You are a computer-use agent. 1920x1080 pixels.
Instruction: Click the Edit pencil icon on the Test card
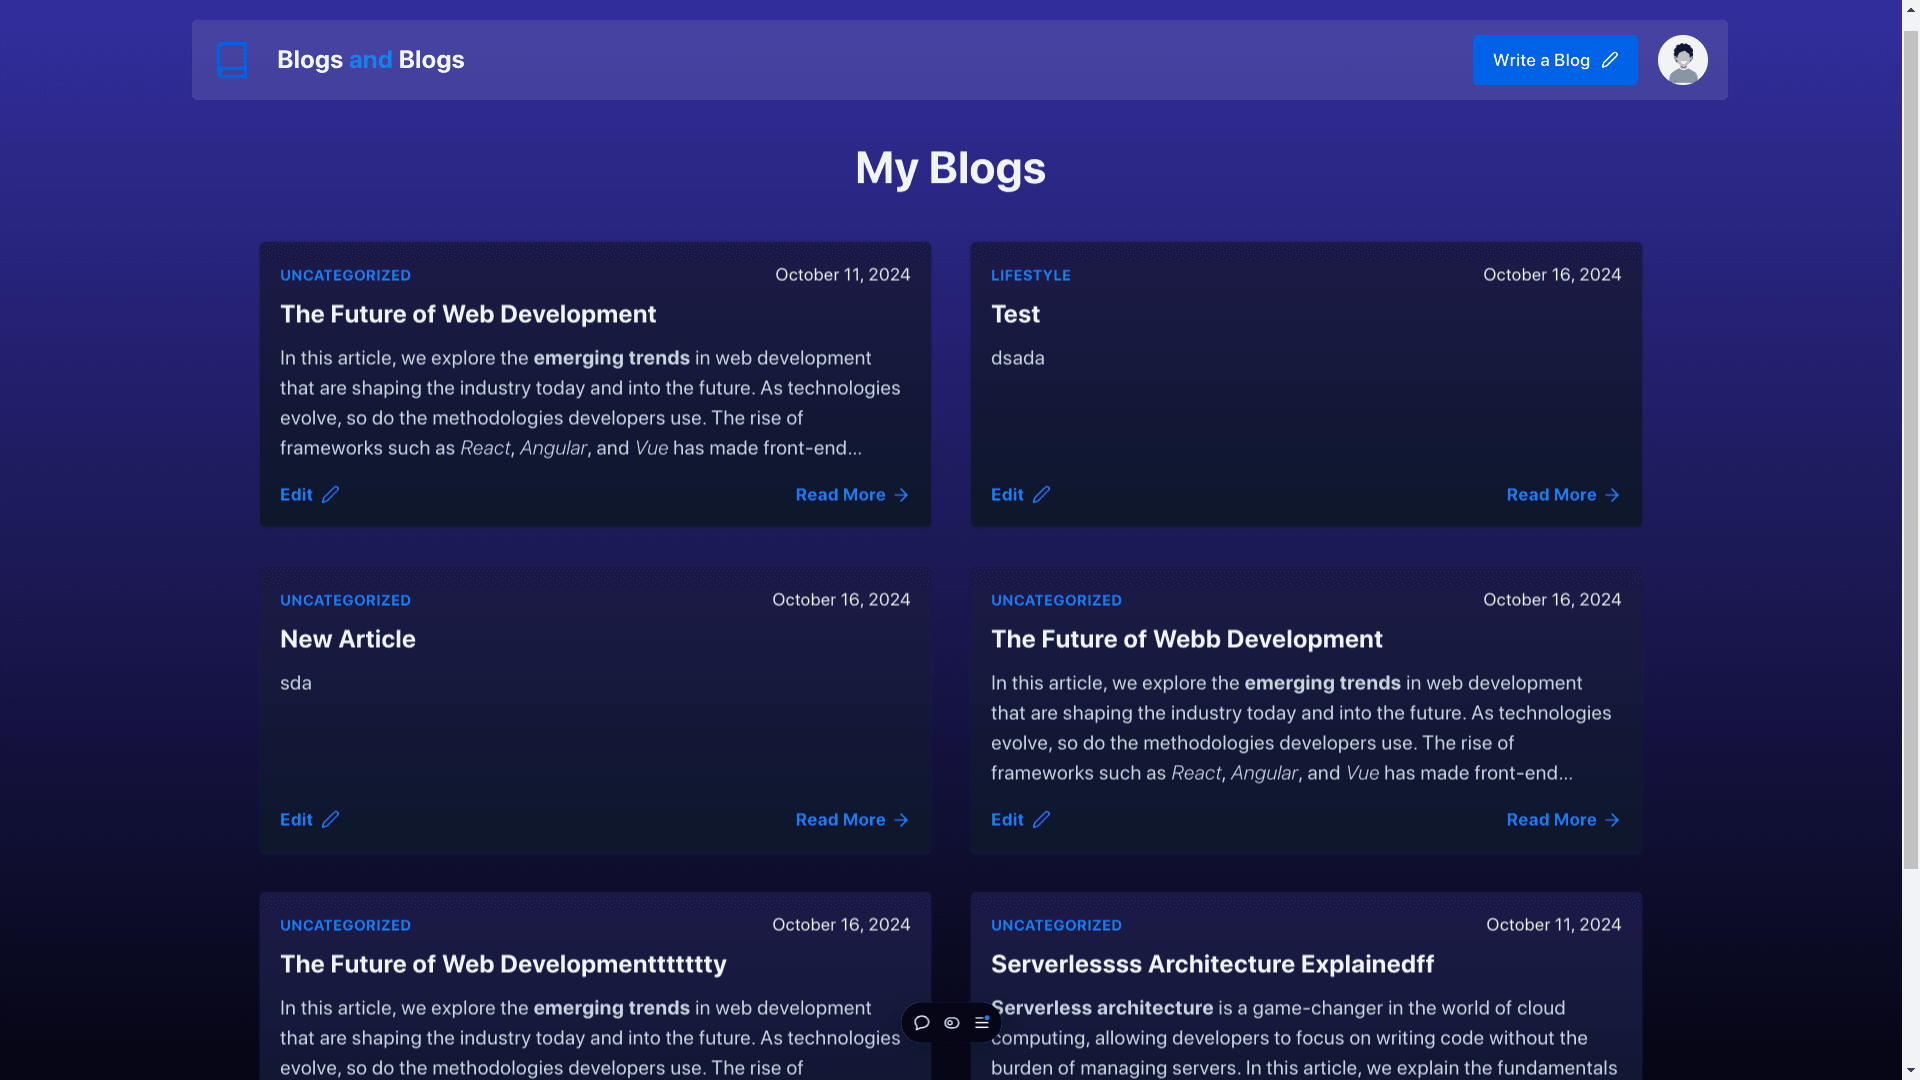pyautogui.click(x=1041, y=494)
